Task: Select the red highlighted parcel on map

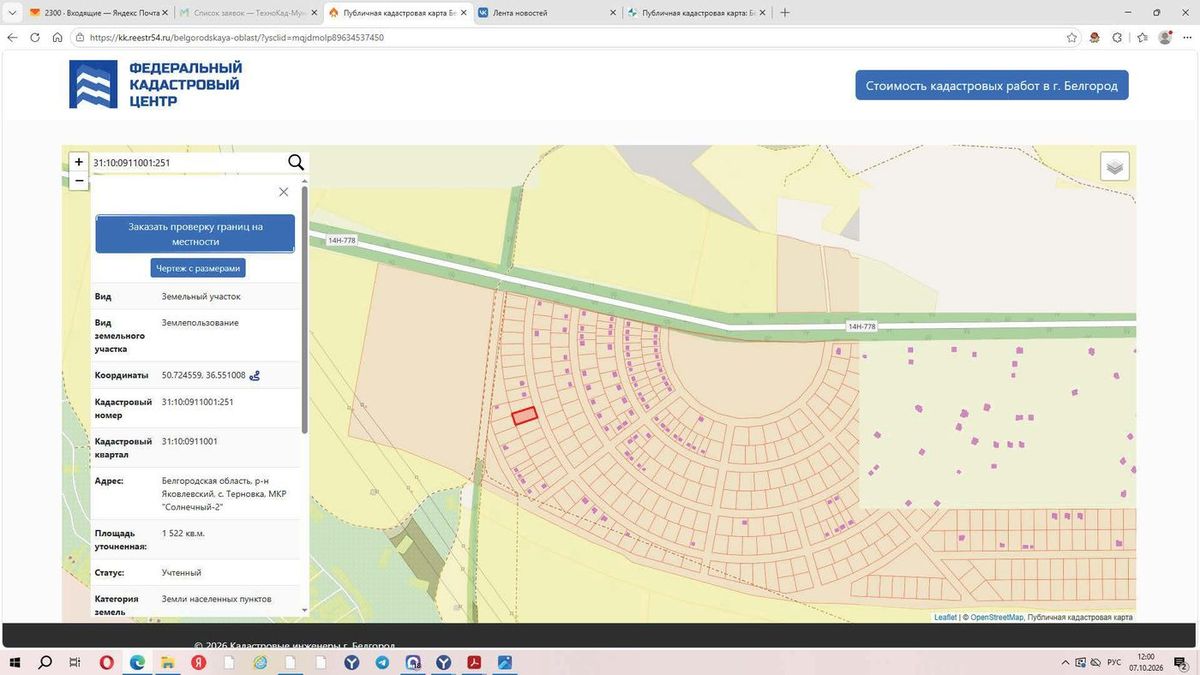Action: point(525,416)
